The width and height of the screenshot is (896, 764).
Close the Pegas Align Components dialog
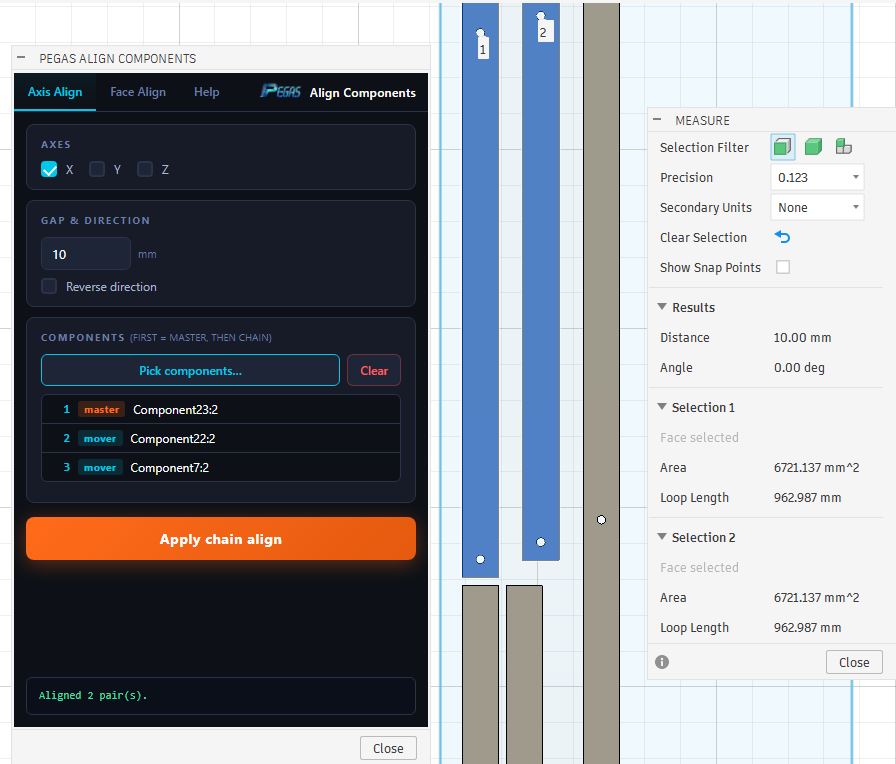(388, 748)
